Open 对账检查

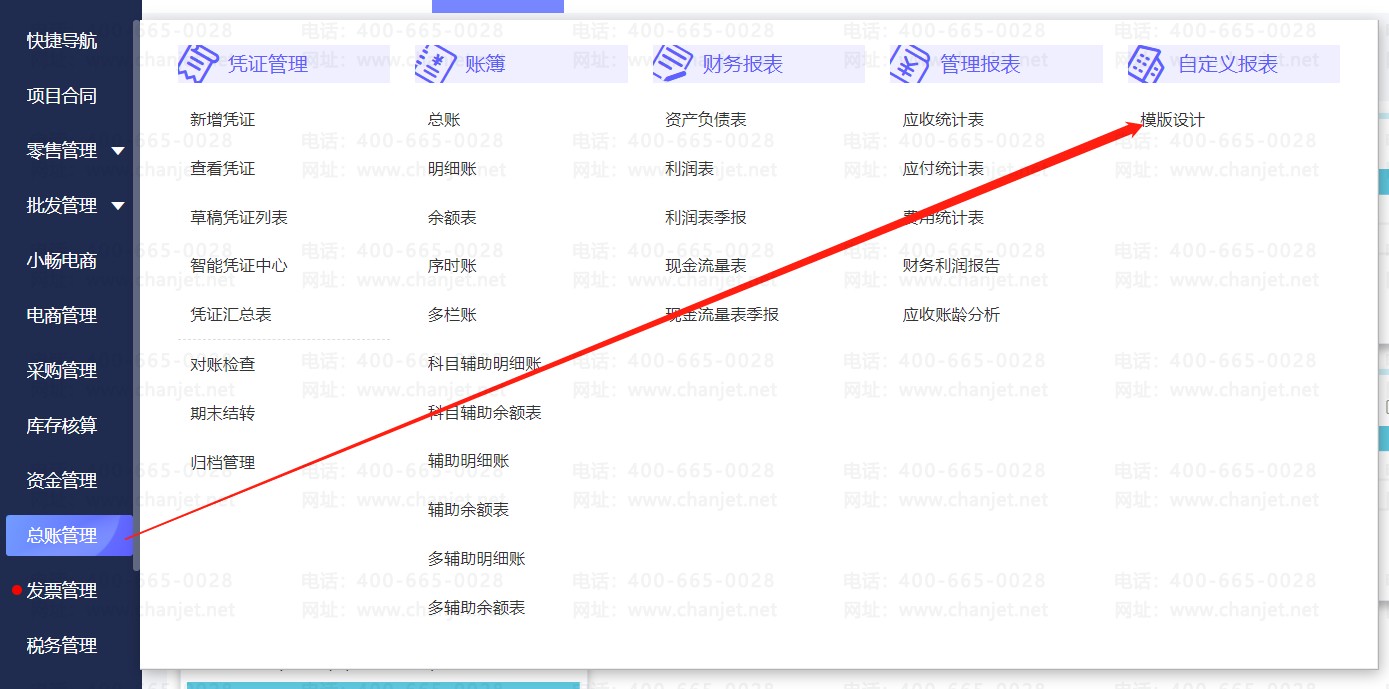(x=223, y=365)
